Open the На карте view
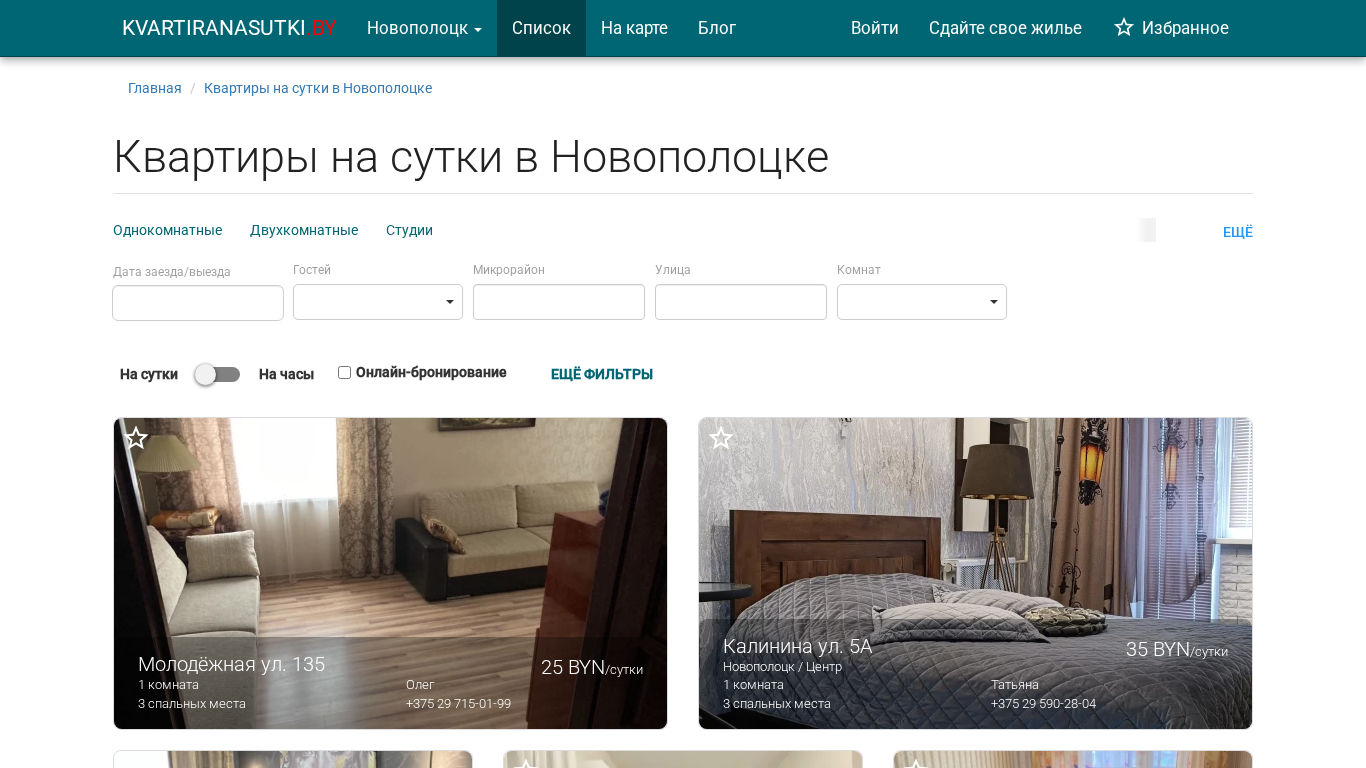The width and height of the screenshot is (1366, 768). coord(634,28)
